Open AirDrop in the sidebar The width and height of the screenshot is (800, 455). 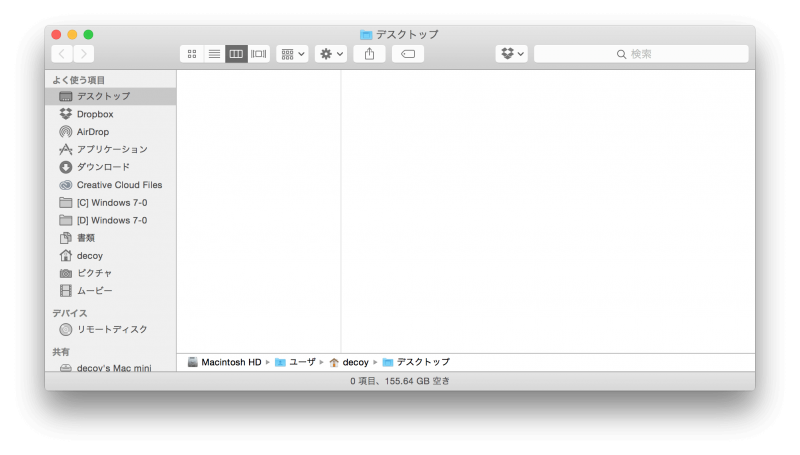[x=110, y=132]
